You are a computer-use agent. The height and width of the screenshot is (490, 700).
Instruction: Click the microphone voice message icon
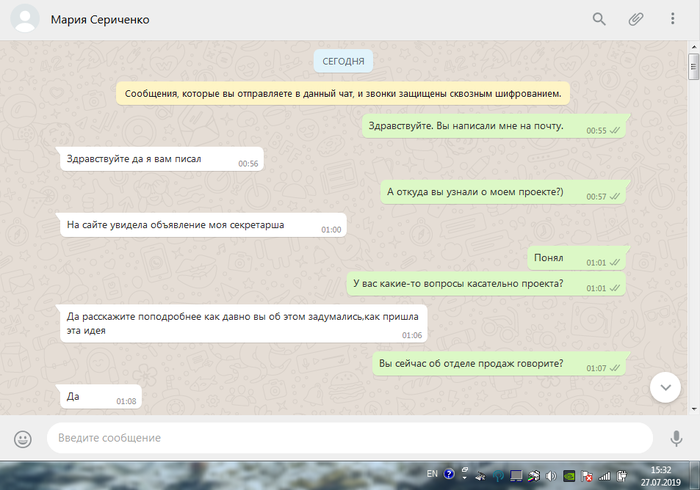pyautogui.click(x=675, y=438)
